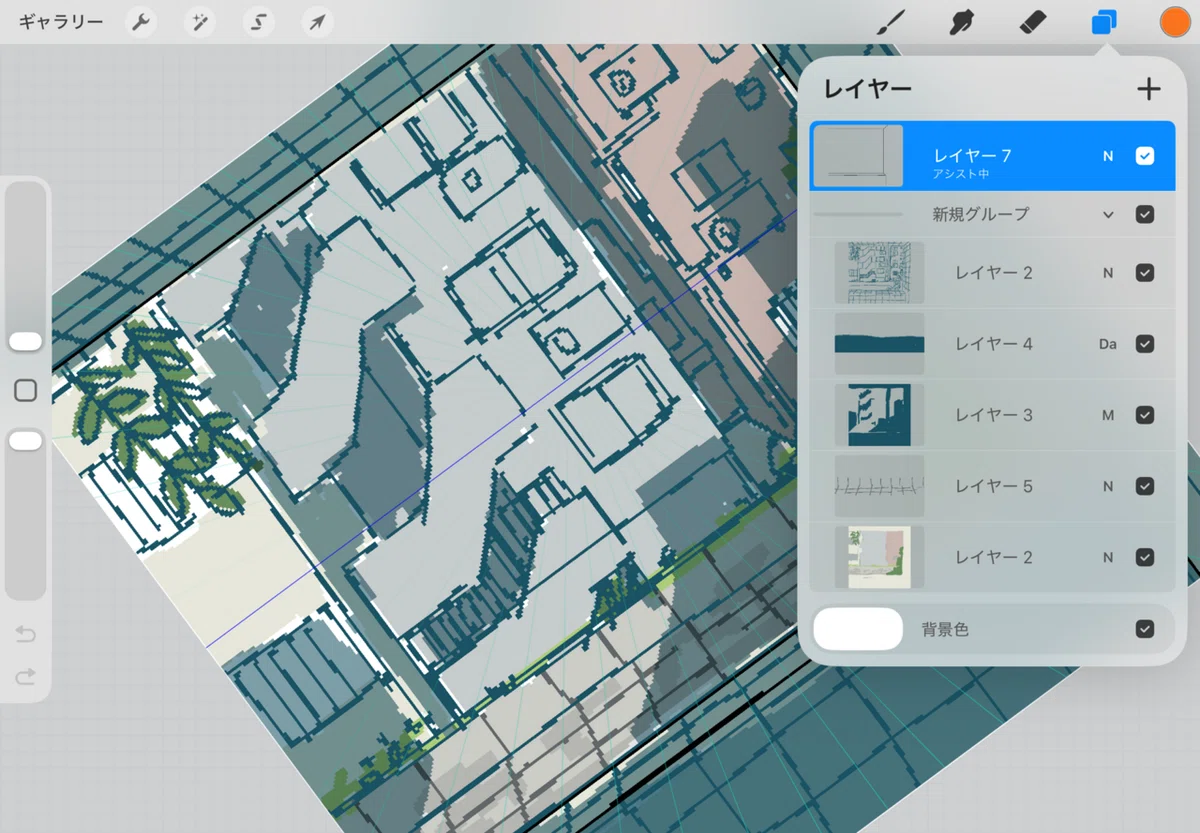Click the brush opacity slider handle
The width and height of the screenshot is (1200, 833).
click(26, 441)
